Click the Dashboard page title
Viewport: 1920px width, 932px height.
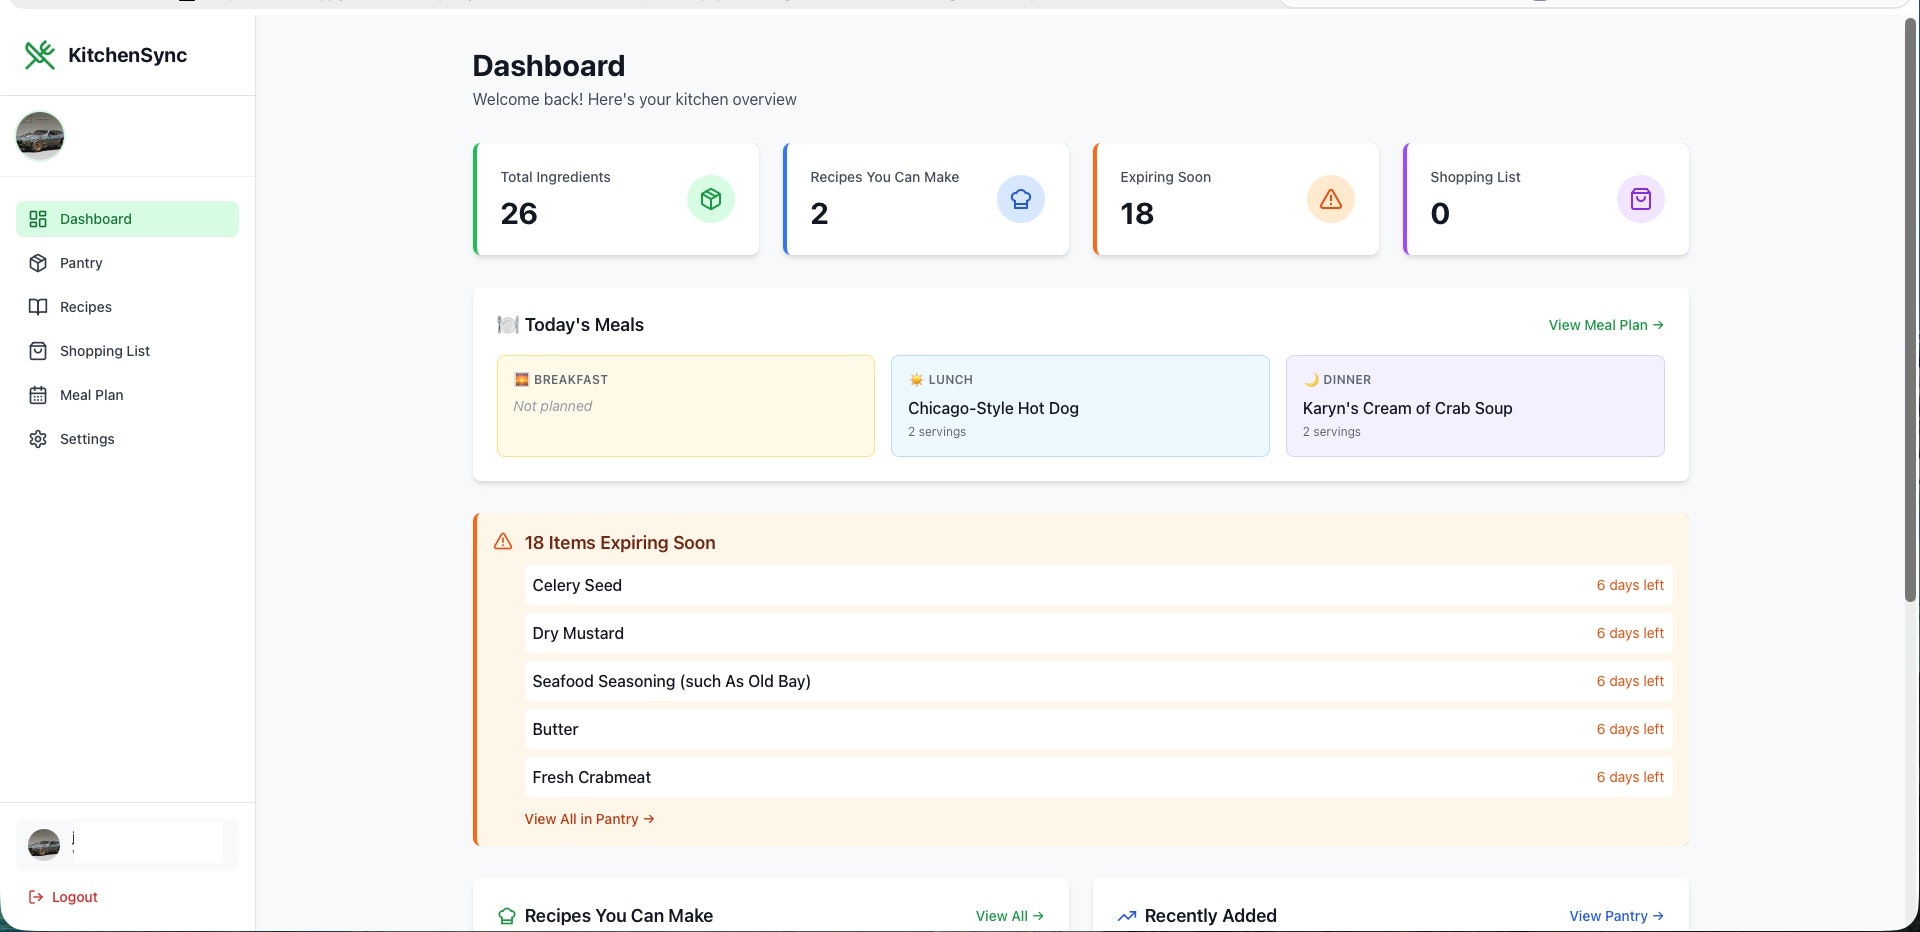tap(549, 66)
